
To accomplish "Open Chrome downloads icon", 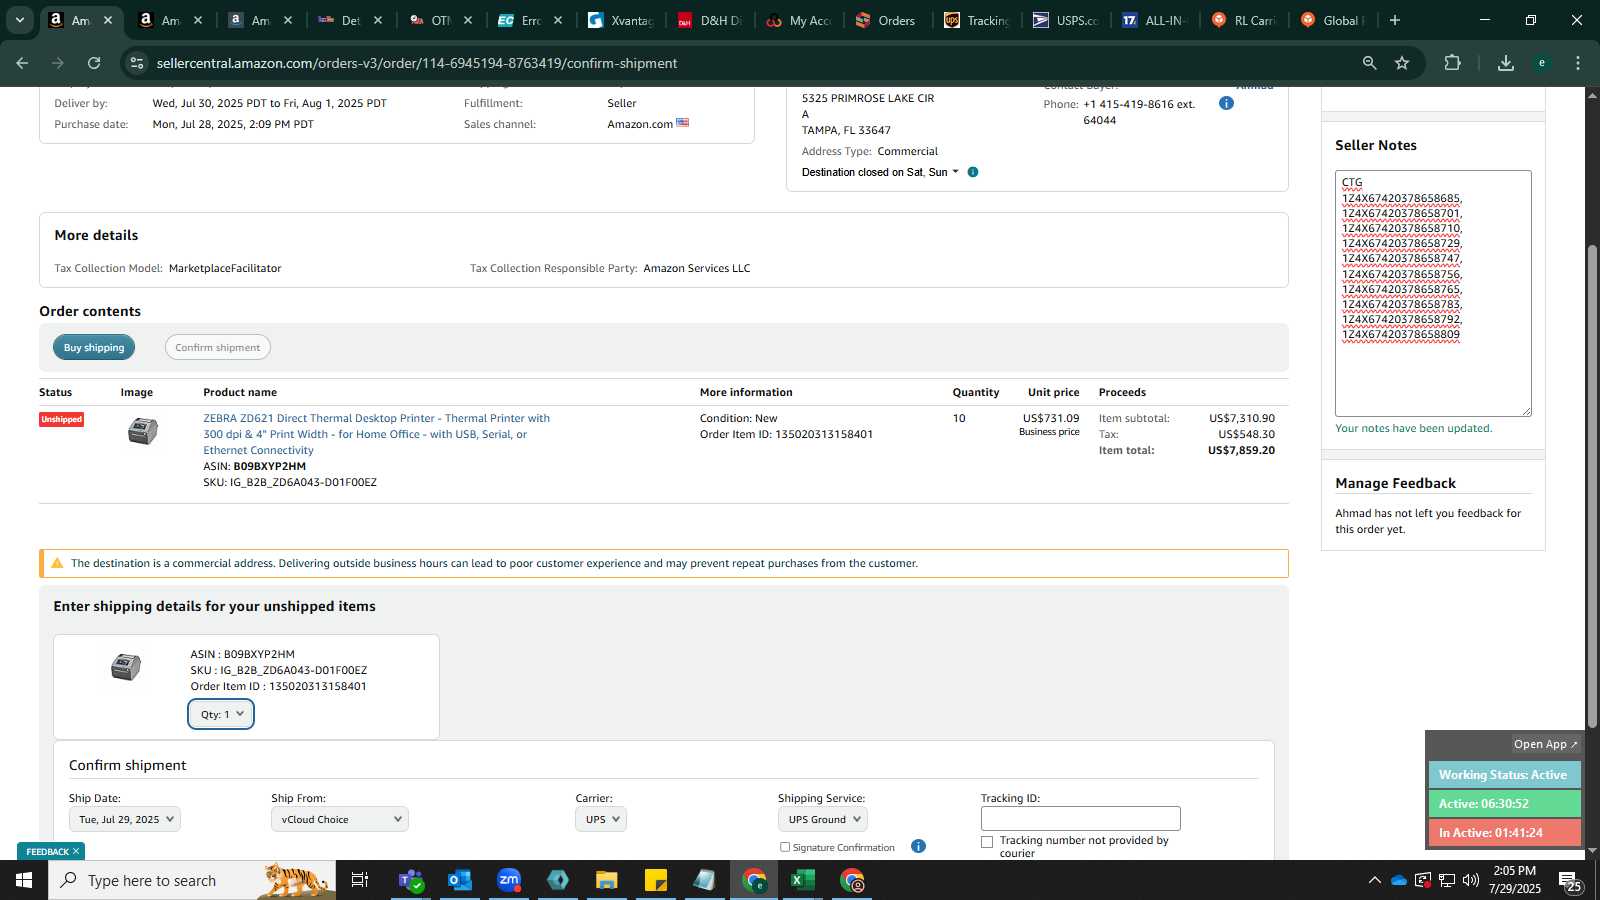I will click(1506, 63).
